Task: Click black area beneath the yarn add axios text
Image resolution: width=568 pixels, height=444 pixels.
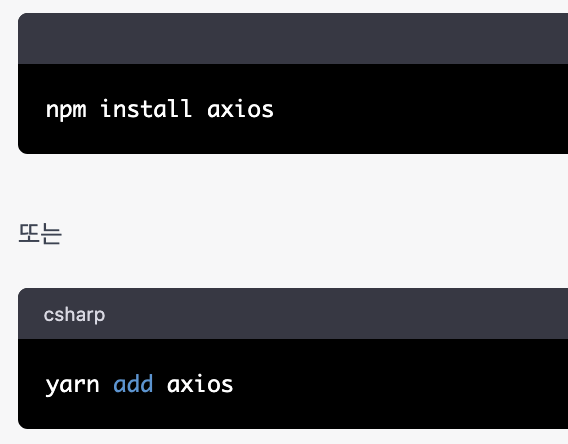Action: click(x=139, y=414)
